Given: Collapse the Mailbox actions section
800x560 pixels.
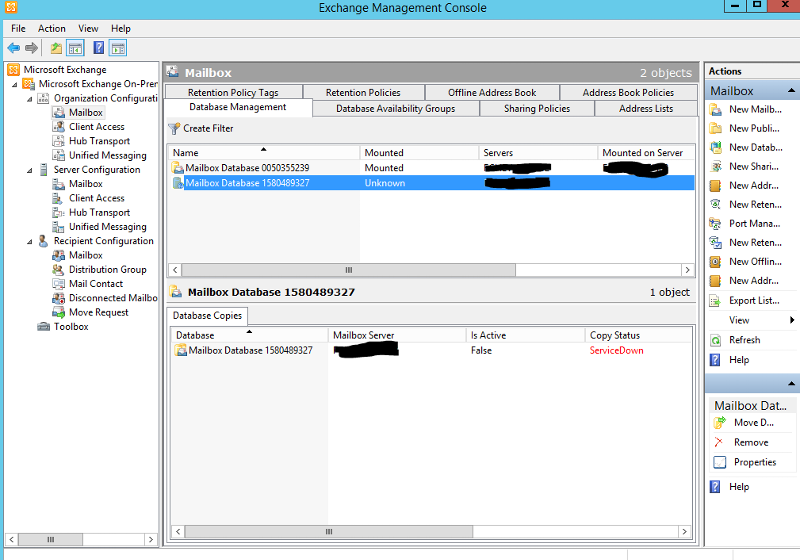Looking at the screenshot, I should (791, 91).
